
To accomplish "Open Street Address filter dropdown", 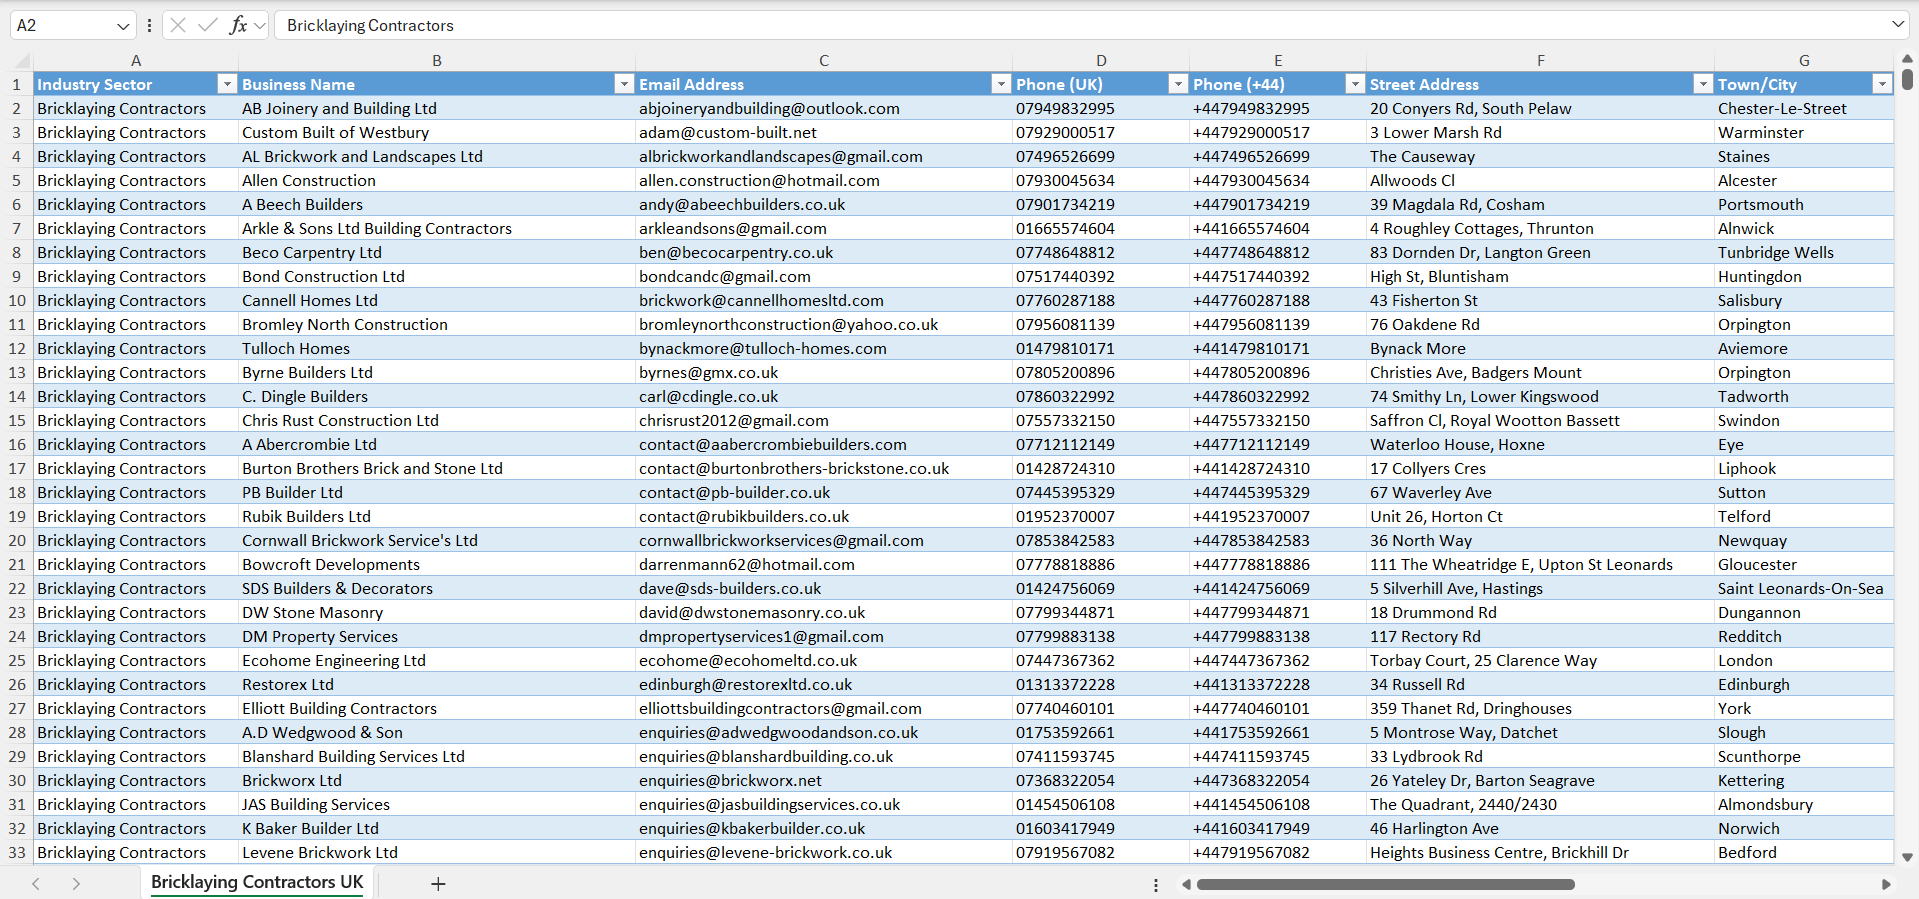I will (1703, 84).
